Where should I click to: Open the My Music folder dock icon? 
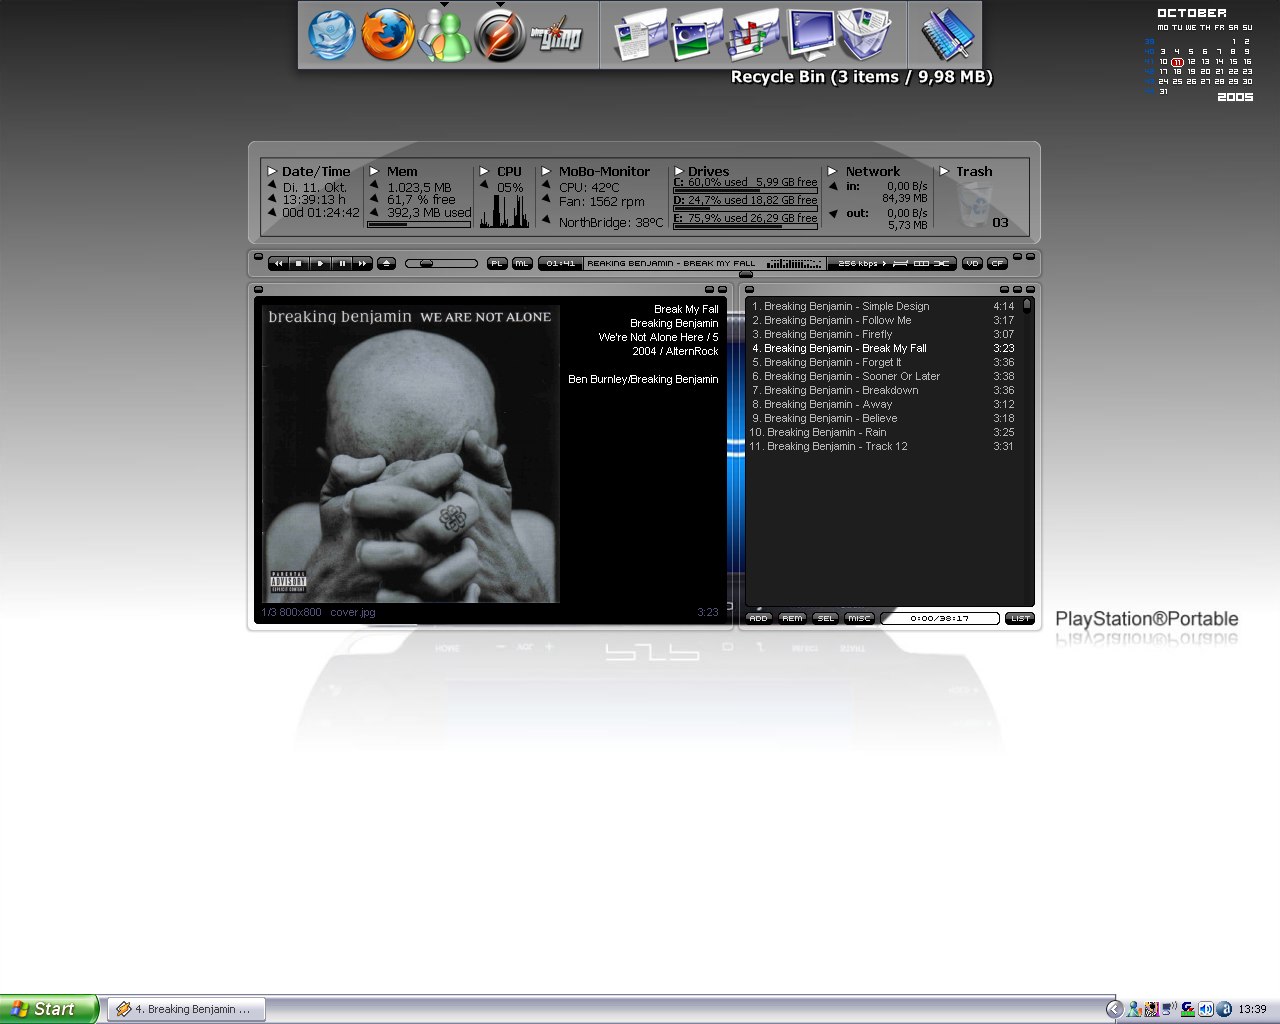click(x=754, y=35)
